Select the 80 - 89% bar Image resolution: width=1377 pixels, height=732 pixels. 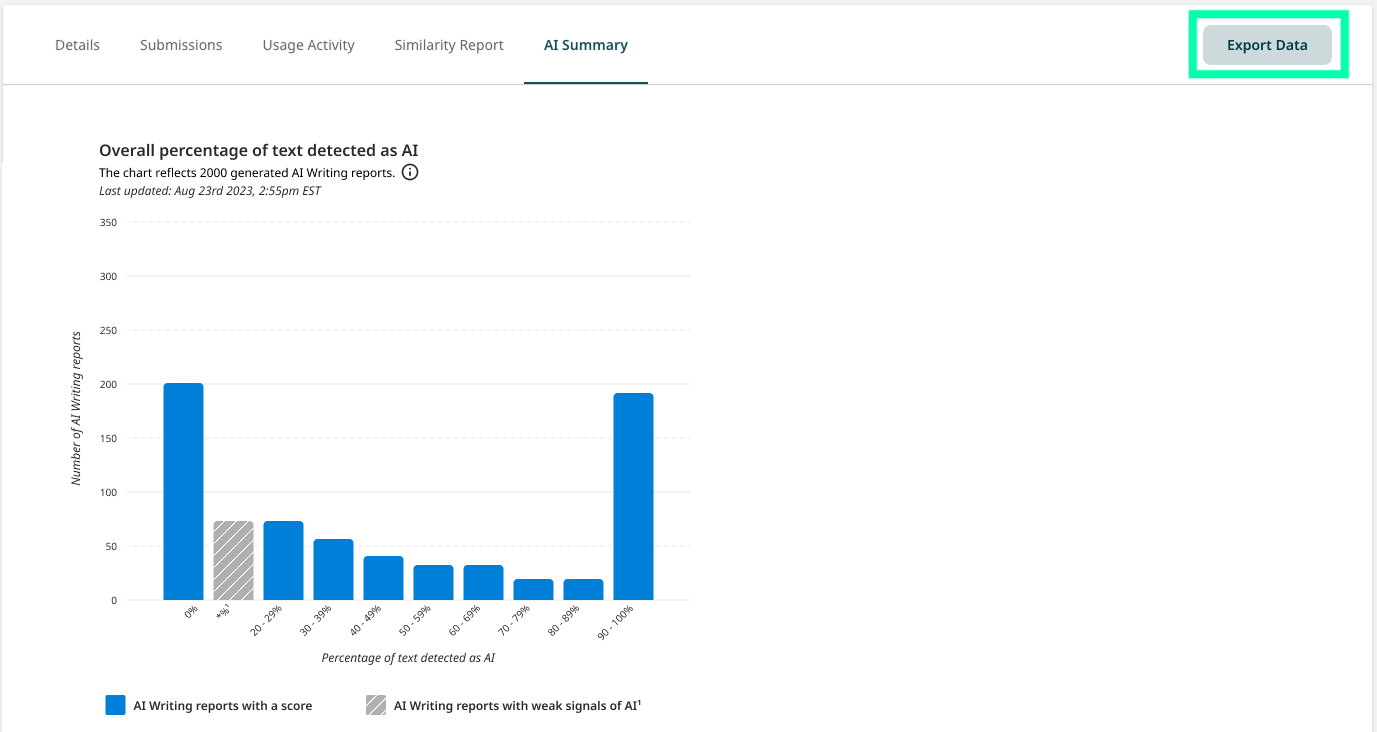click(x=584, y=589)
